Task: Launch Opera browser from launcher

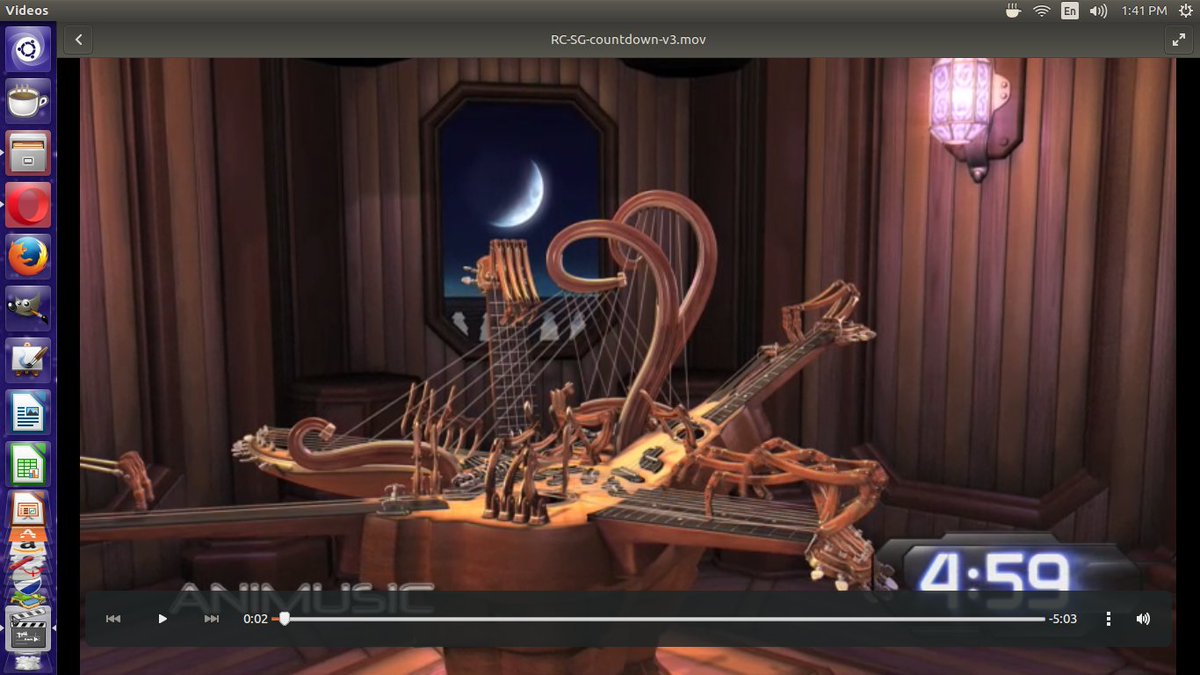Action: click(x=28, y=205)
